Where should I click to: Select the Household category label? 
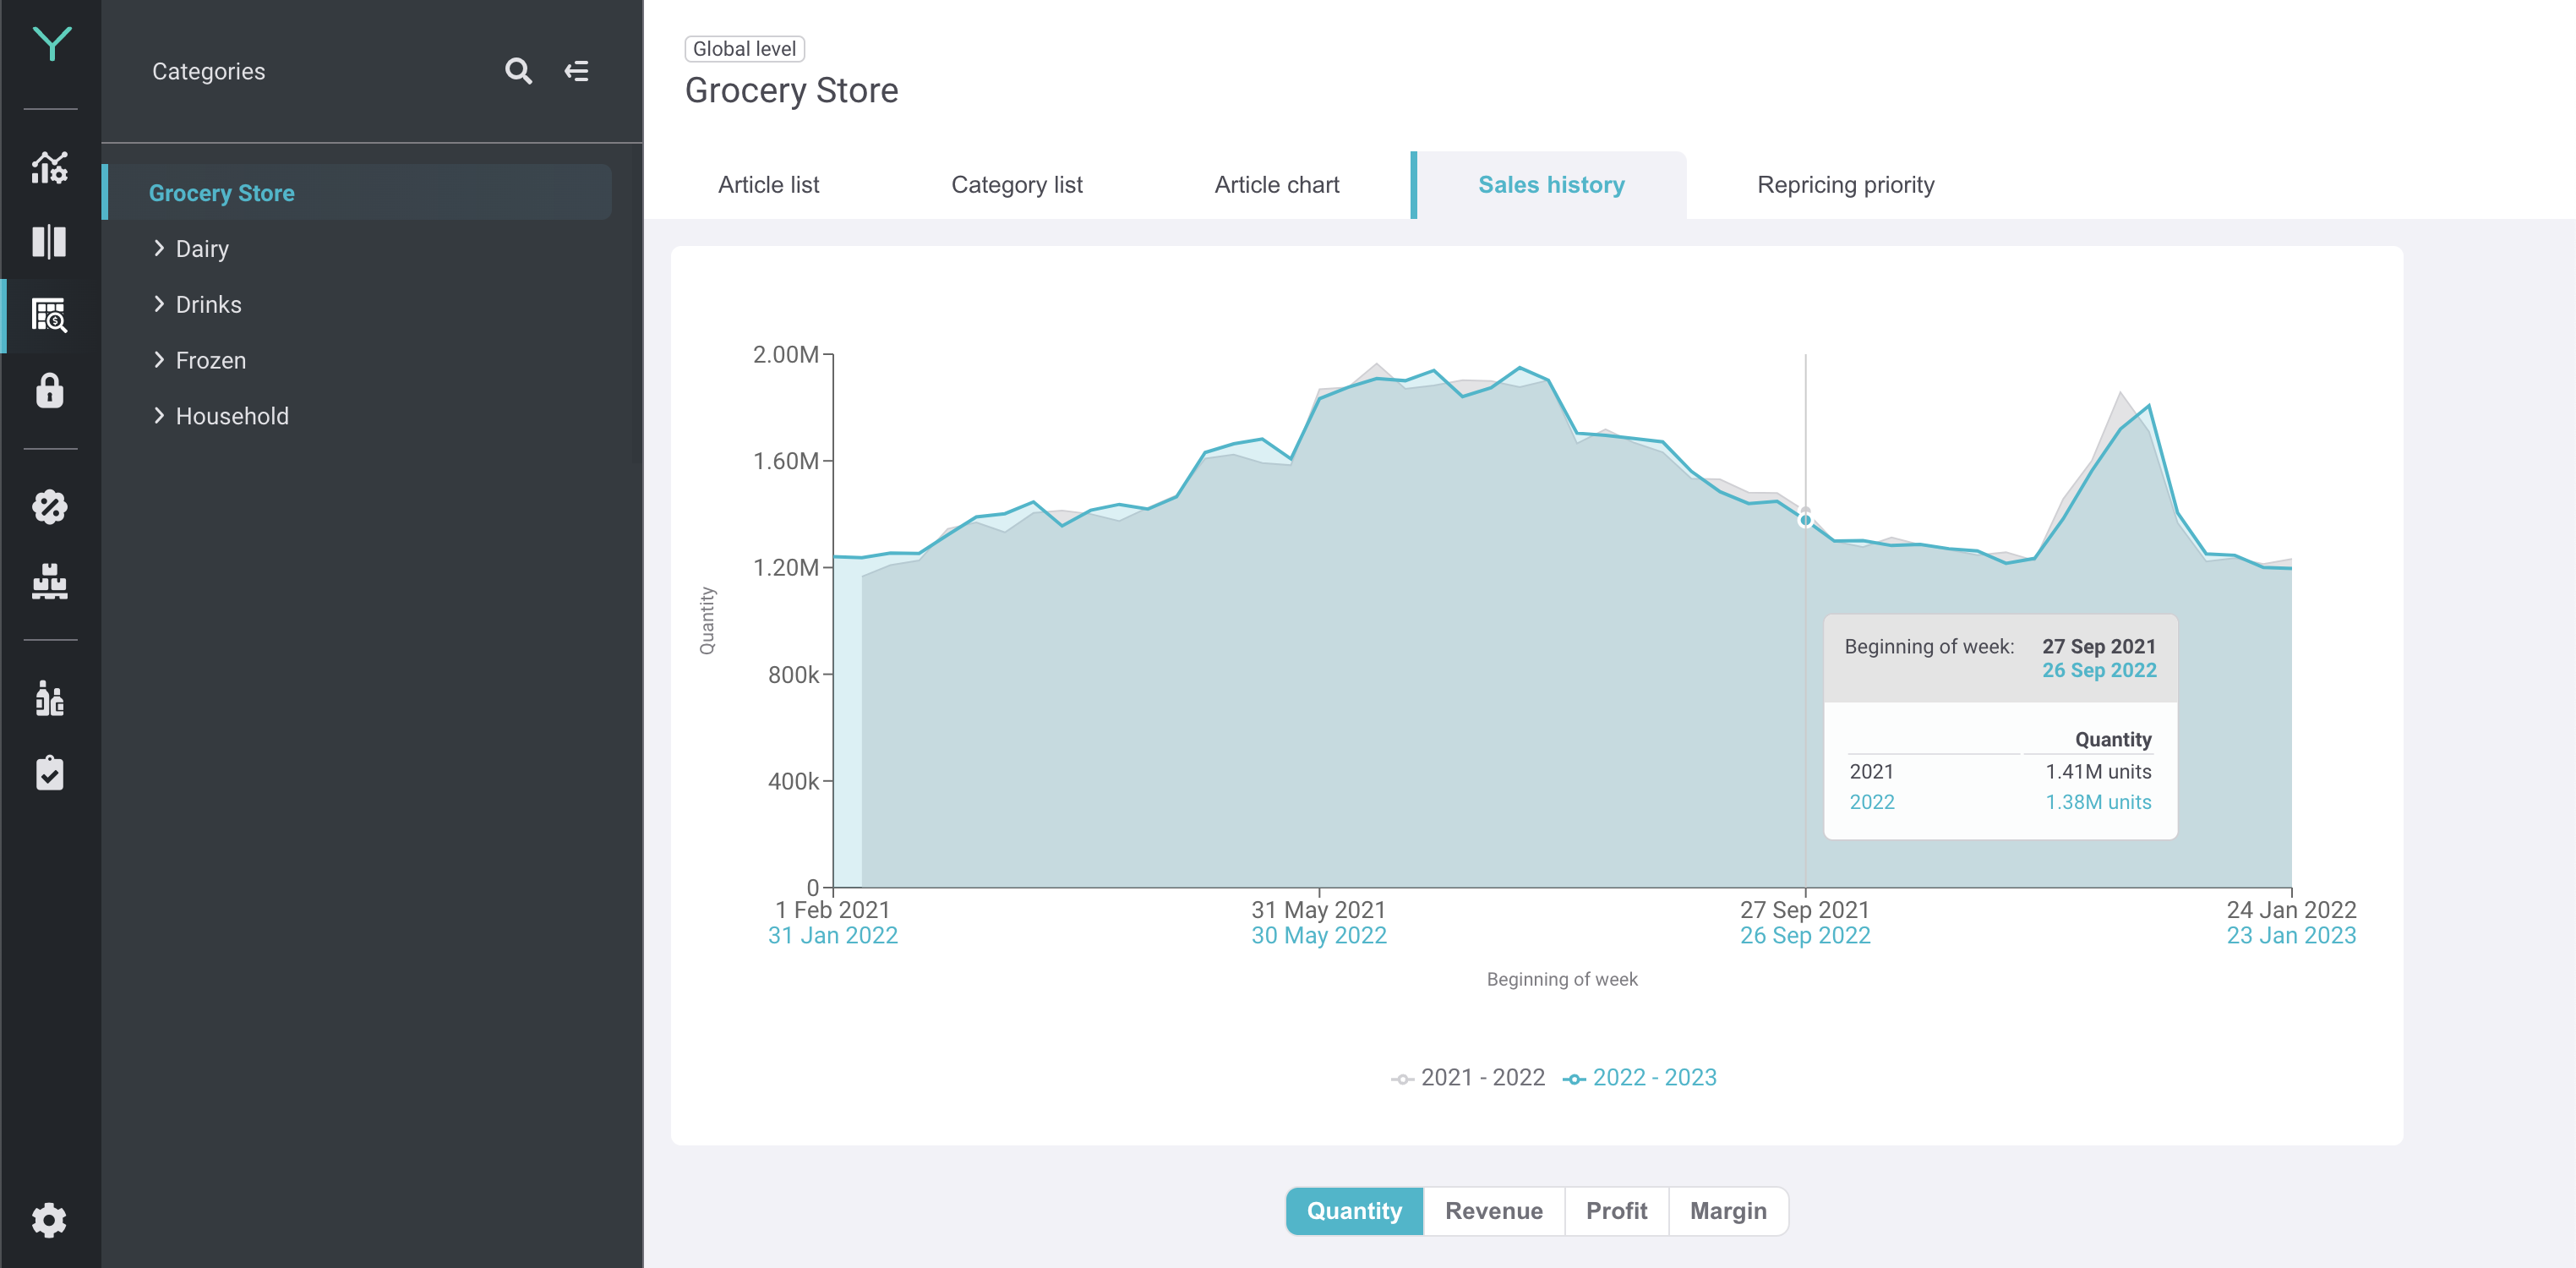click(x=232, y=417)
